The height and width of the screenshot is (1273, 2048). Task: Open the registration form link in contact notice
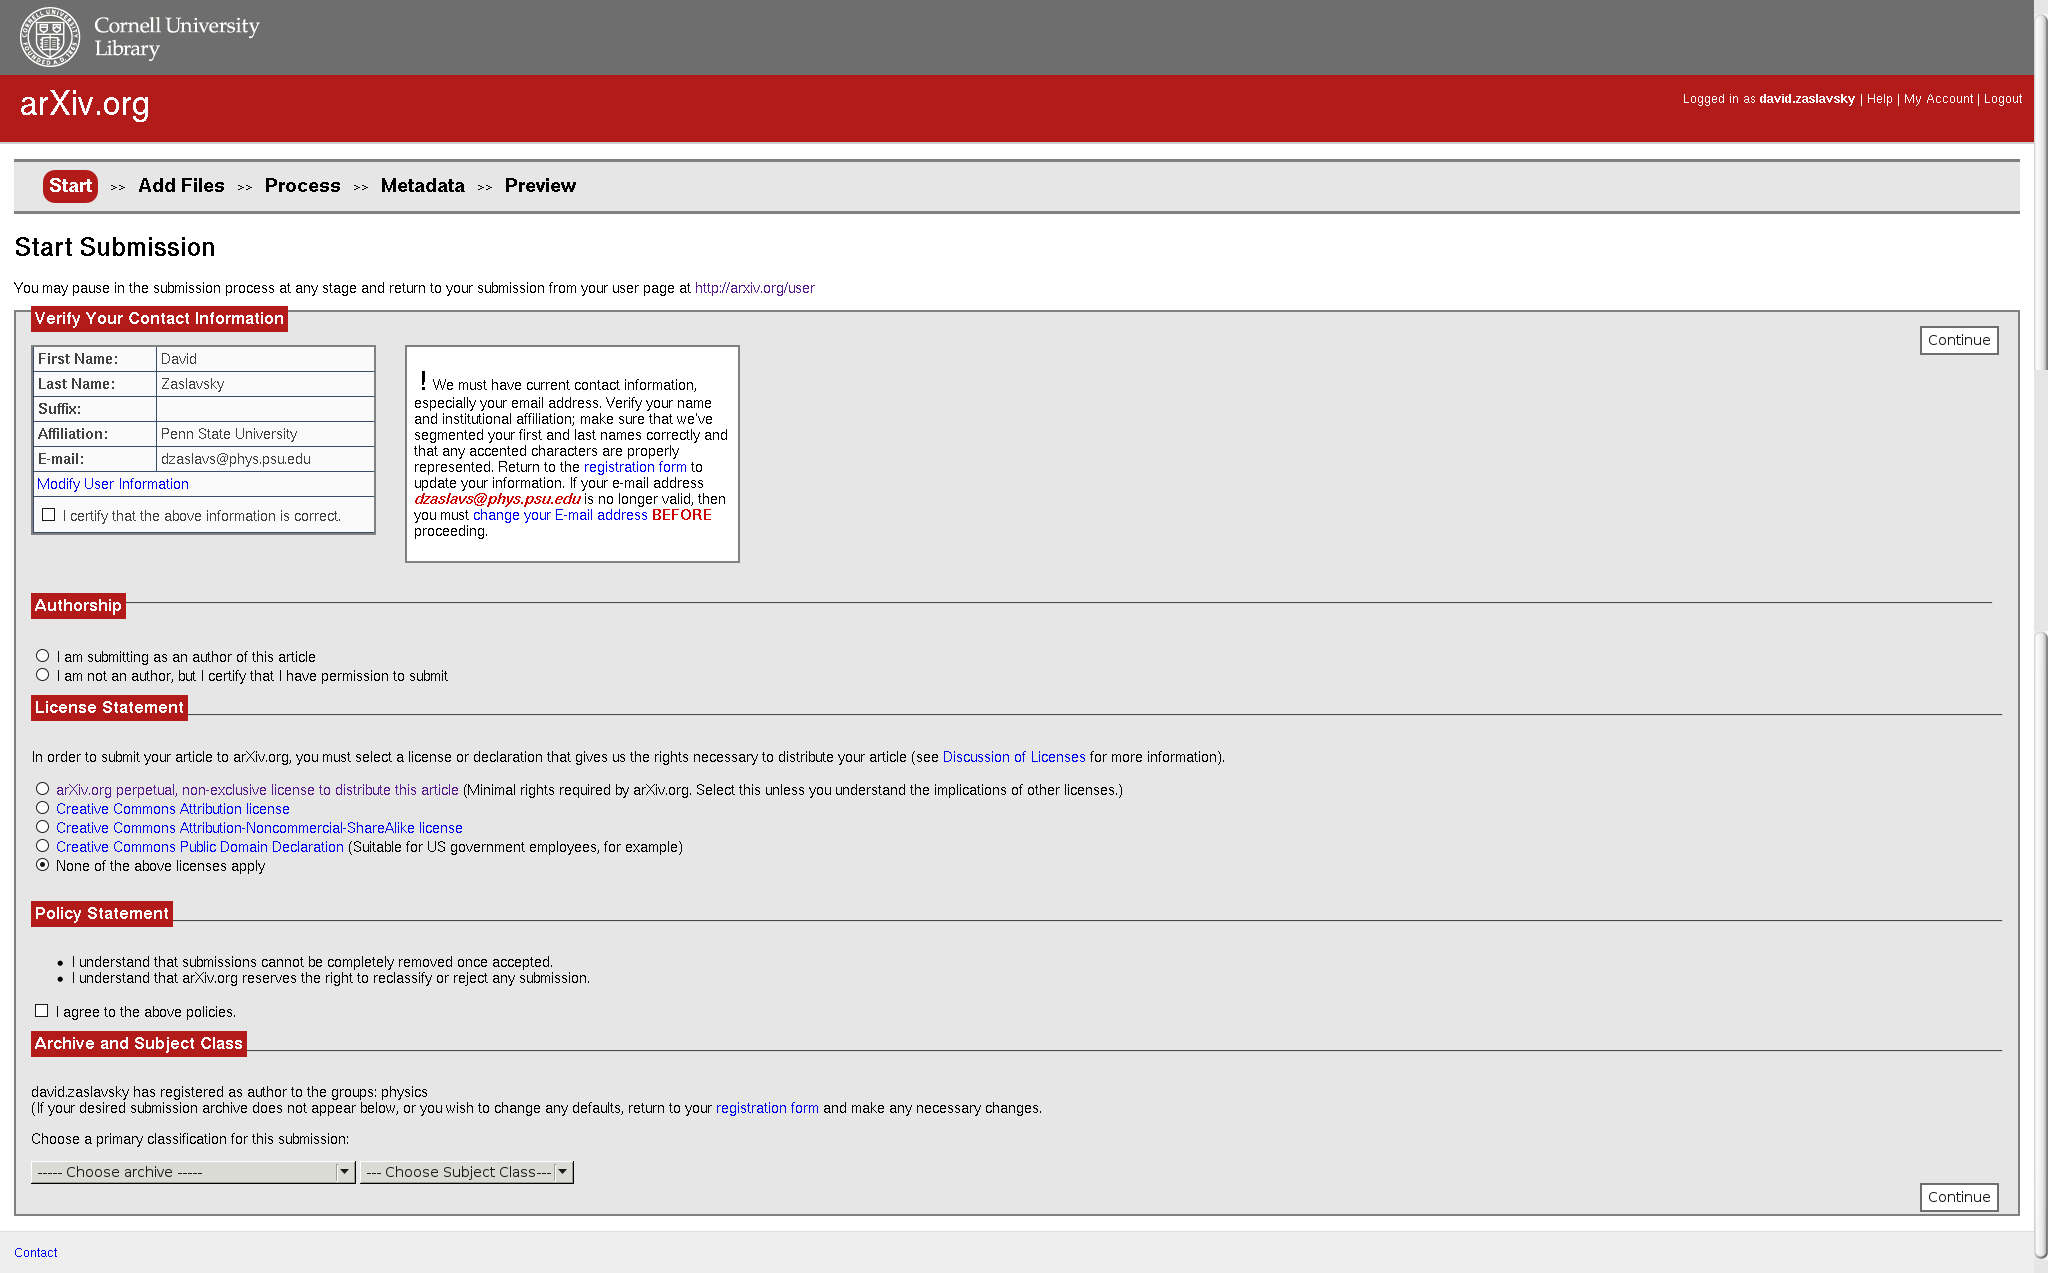[635, 467]
